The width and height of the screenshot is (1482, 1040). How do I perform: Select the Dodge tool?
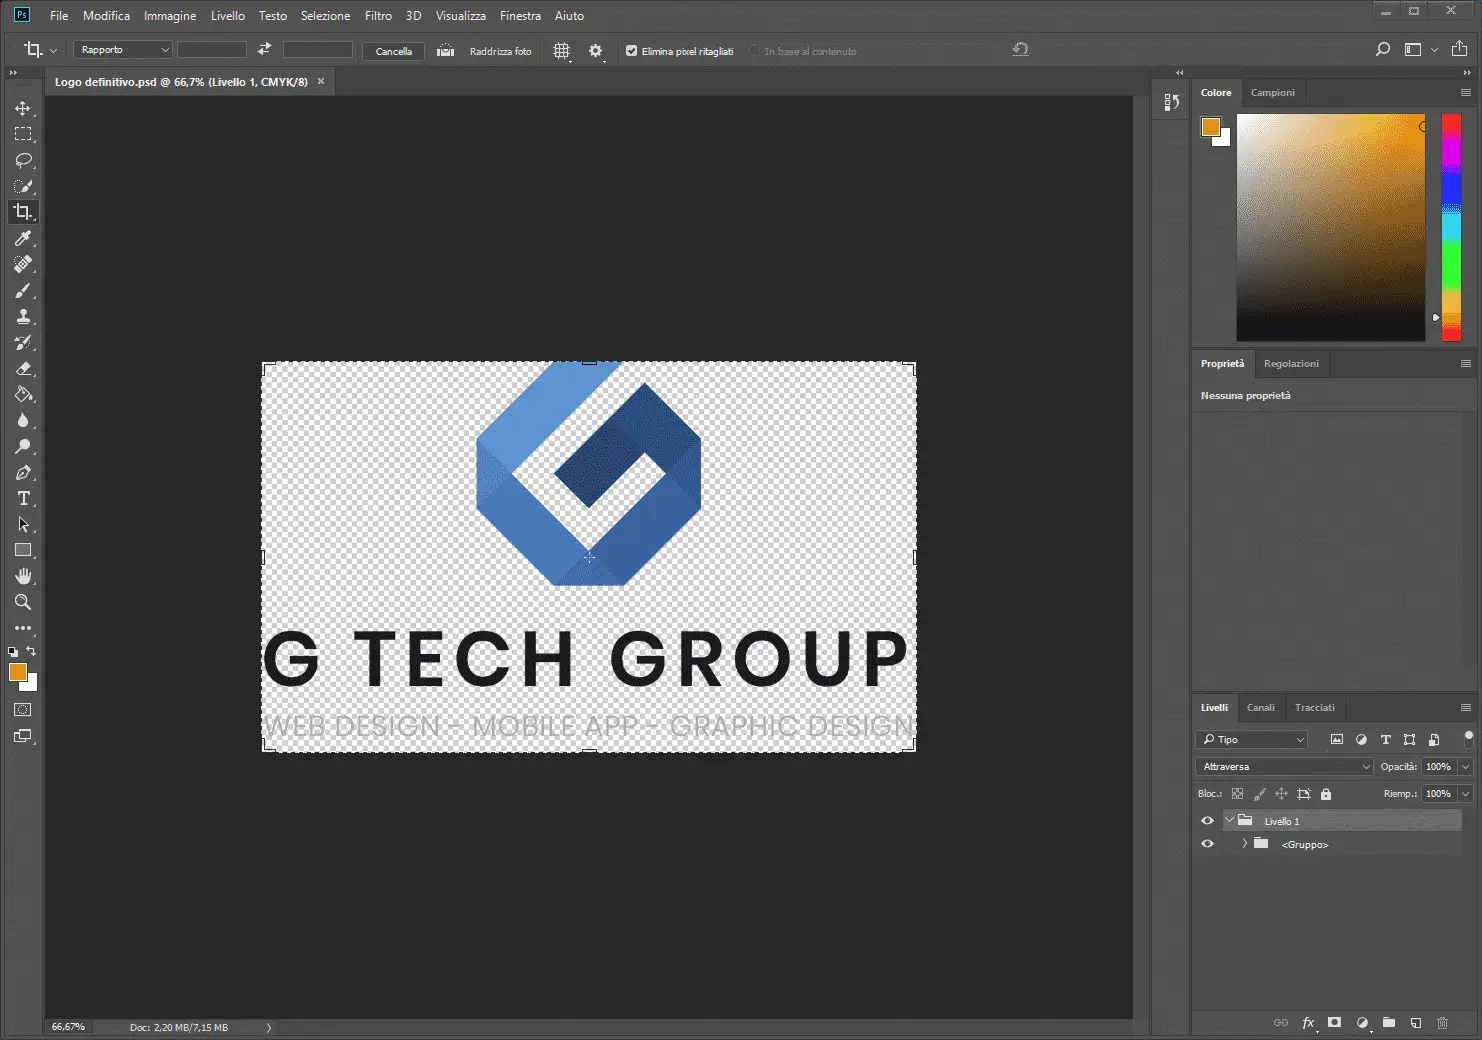23,446
